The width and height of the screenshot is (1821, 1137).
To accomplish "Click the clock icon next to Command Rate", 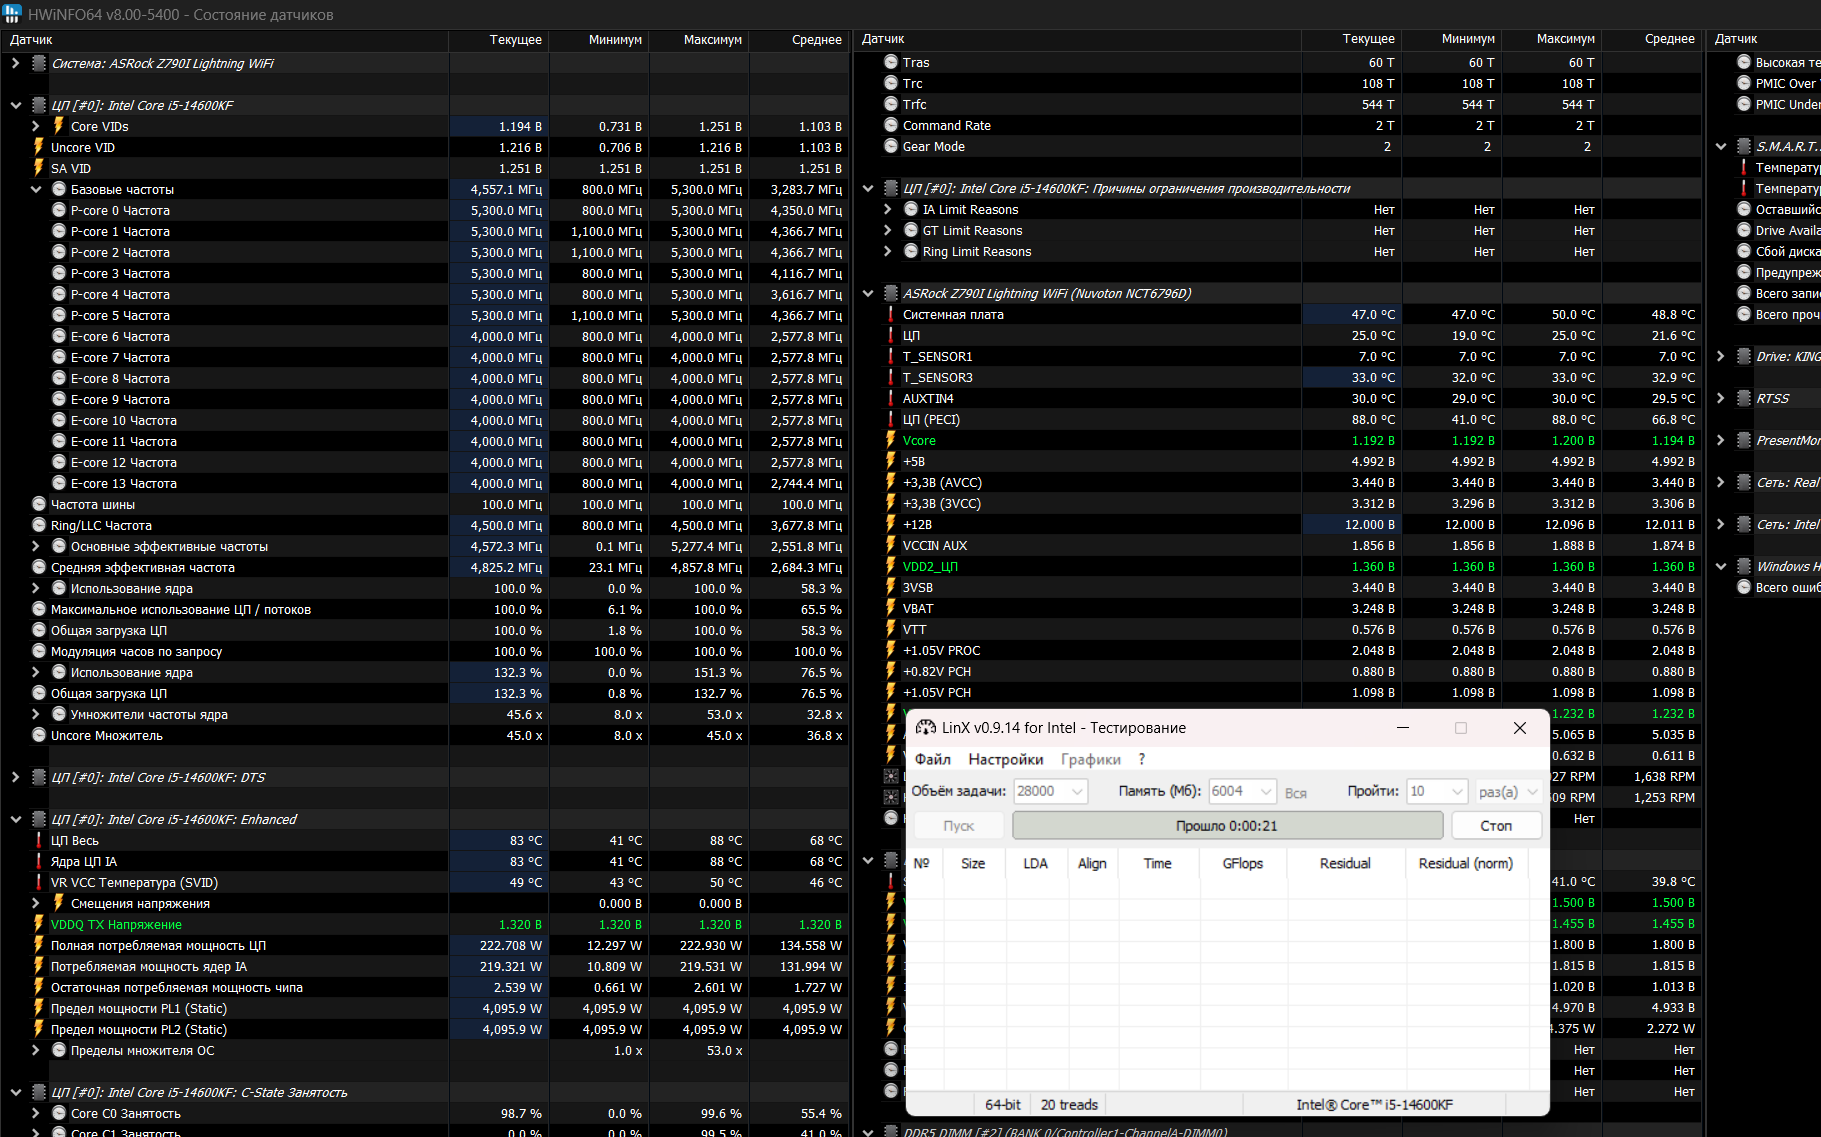I will pos(891,125).
